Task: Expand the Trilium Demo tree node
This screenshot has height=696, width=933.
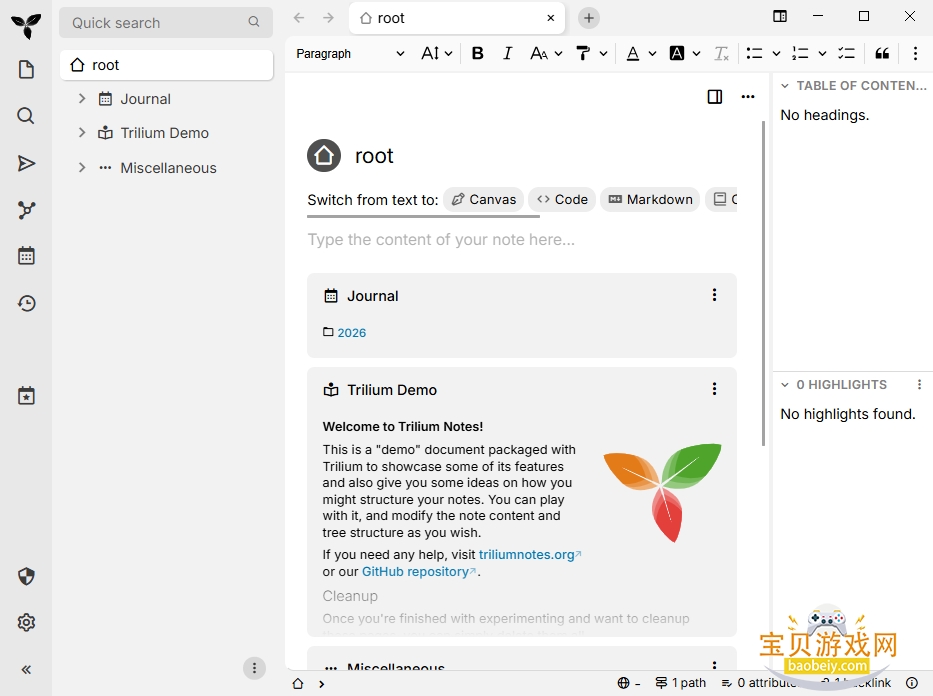Action: [x=82, y=133]
